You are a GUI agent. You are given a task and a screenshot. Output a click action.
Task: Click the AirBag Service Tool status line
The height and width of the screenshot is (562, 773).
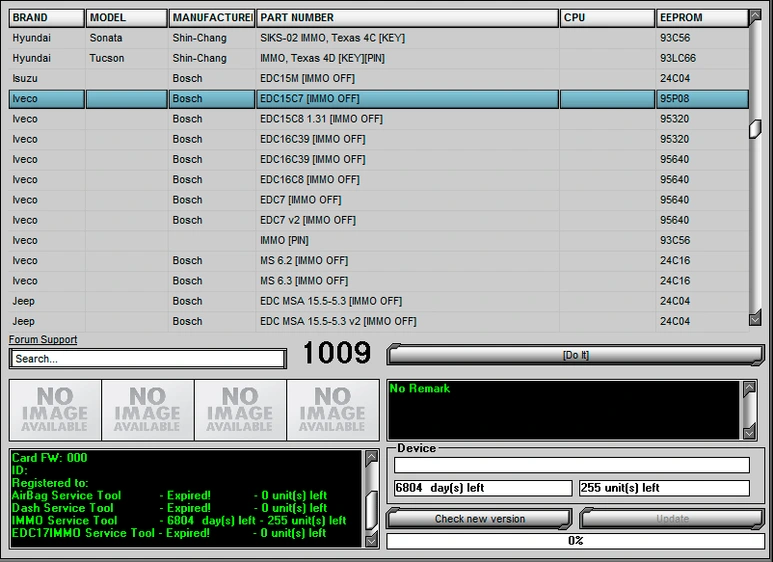point(169,495)
